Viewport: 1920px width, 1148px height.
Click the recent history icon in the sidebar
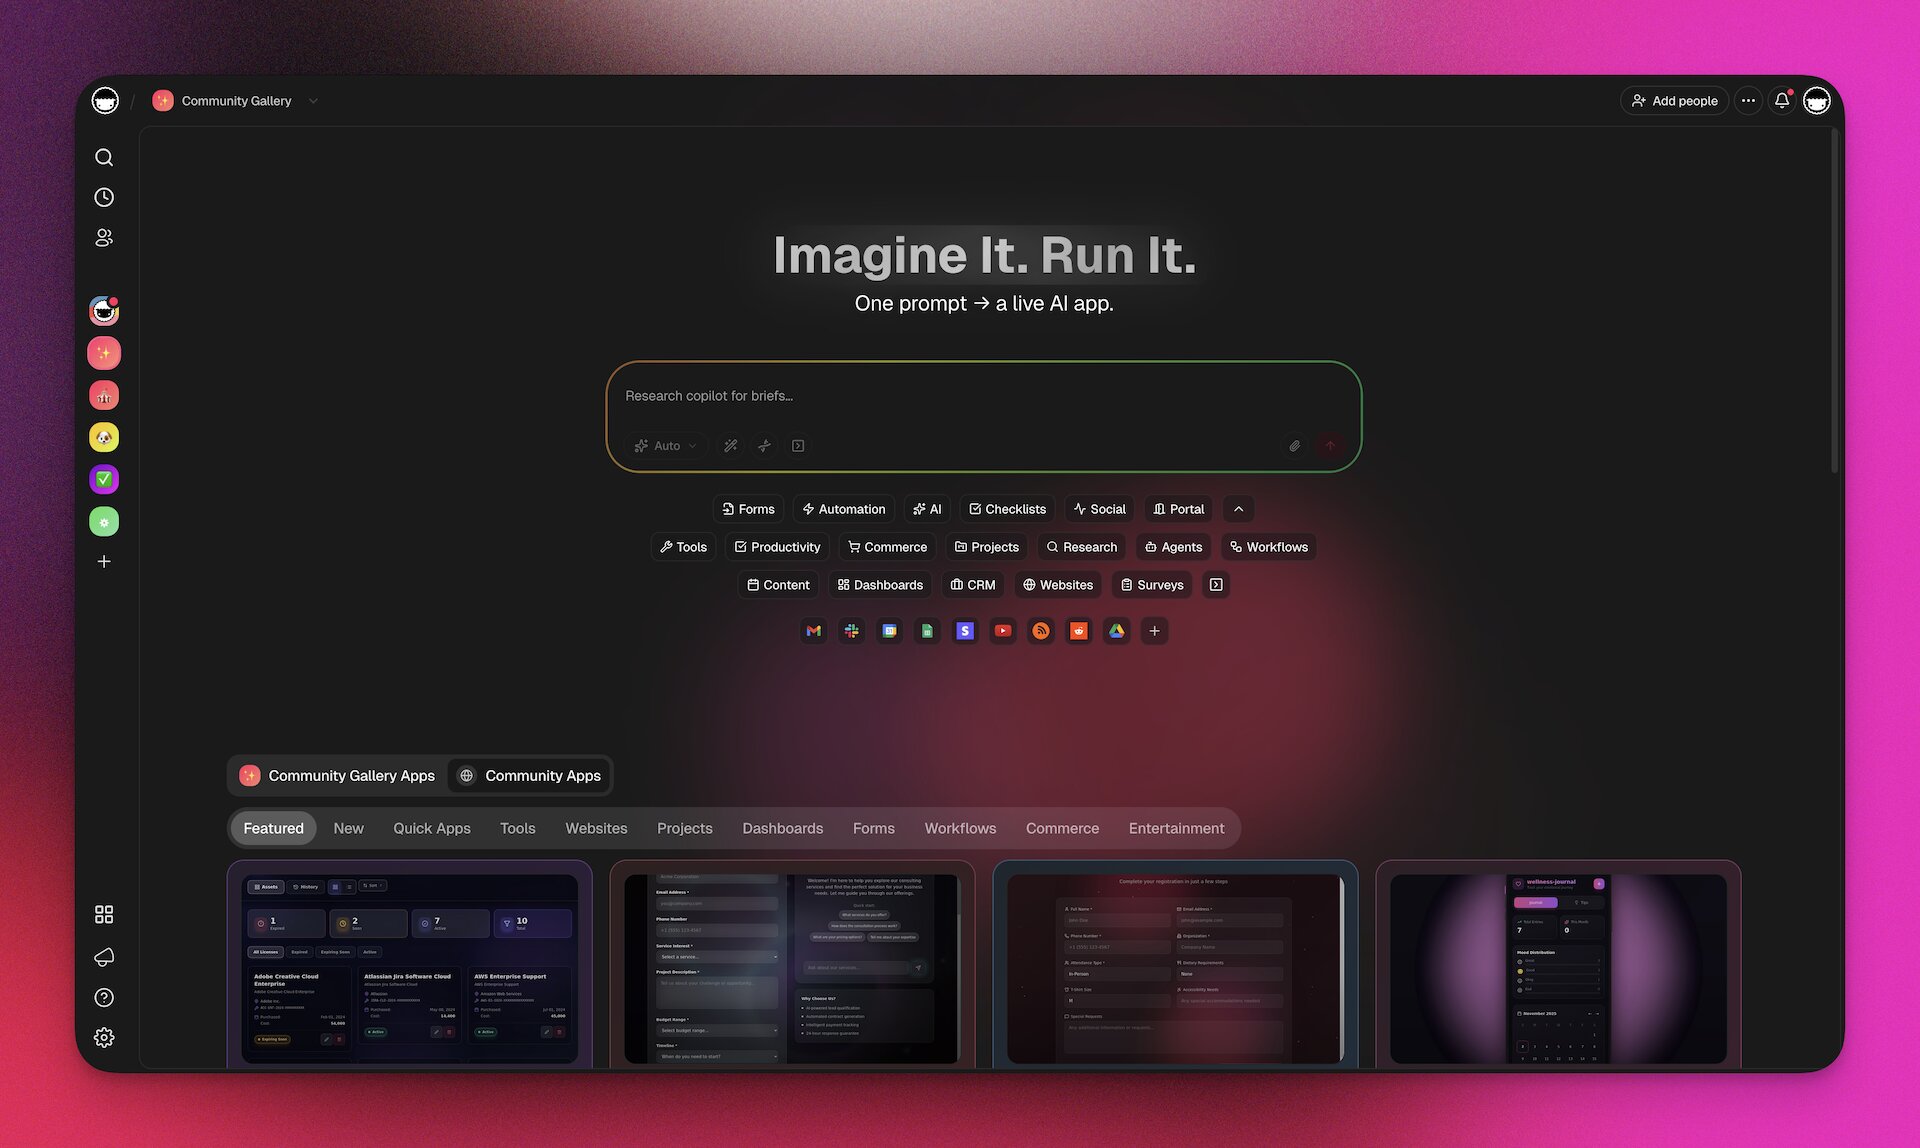(104, 197)
